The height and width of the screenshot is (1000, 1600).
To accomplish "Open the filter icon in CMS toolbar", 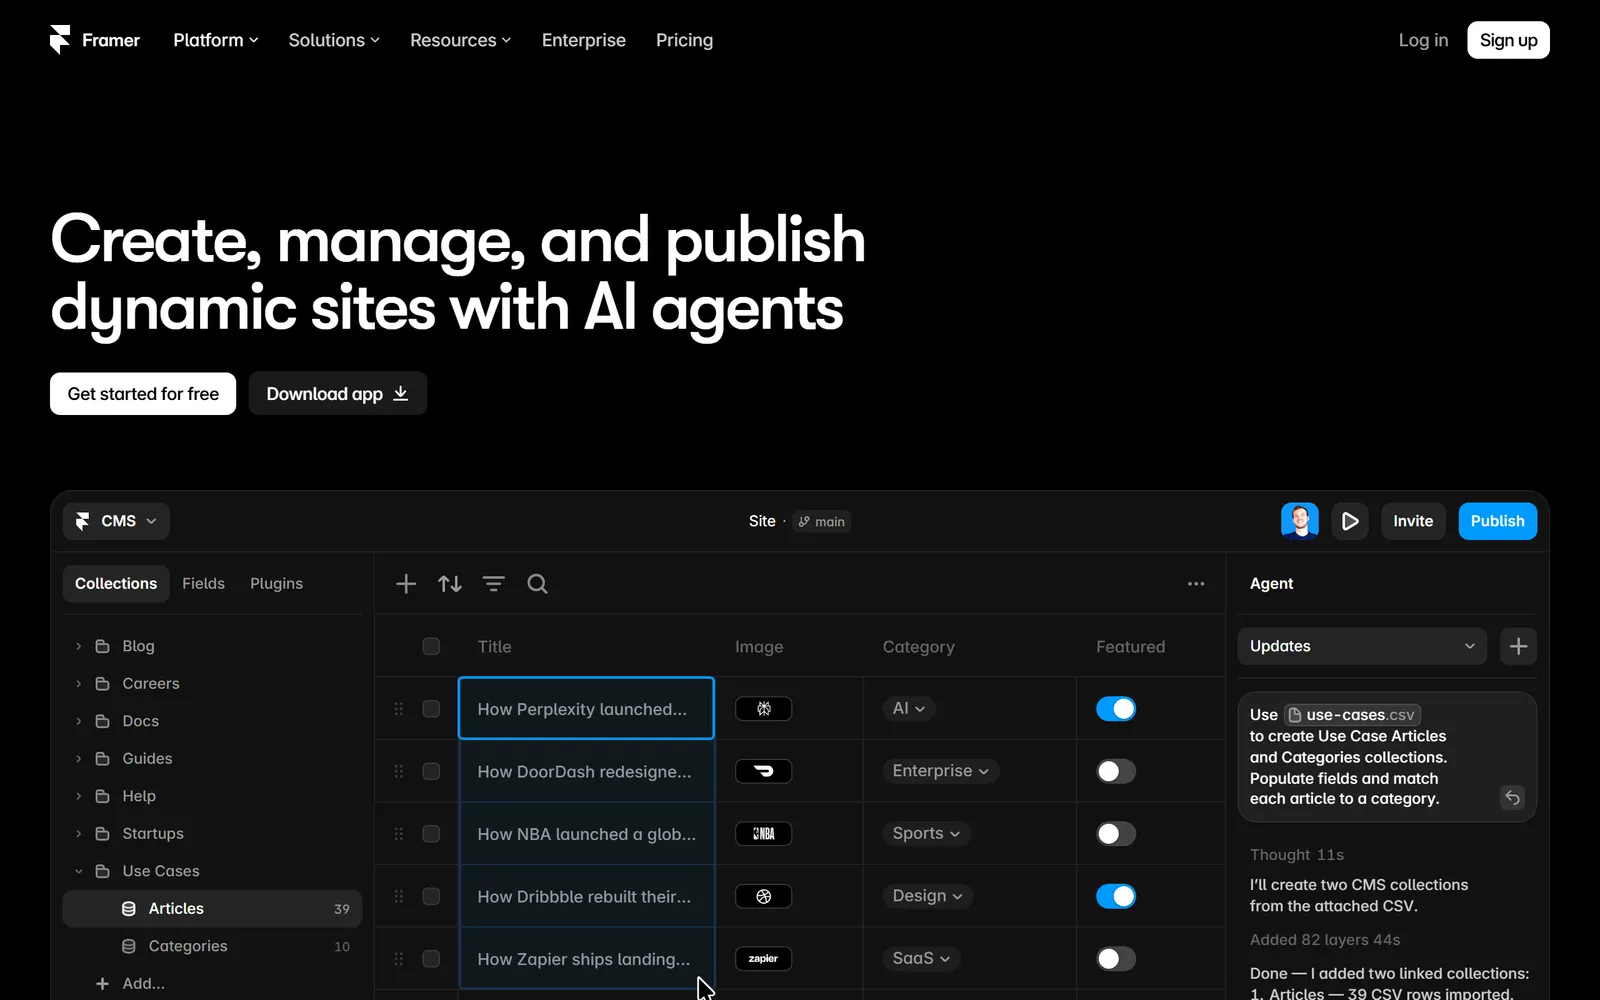I will point(494,584).
